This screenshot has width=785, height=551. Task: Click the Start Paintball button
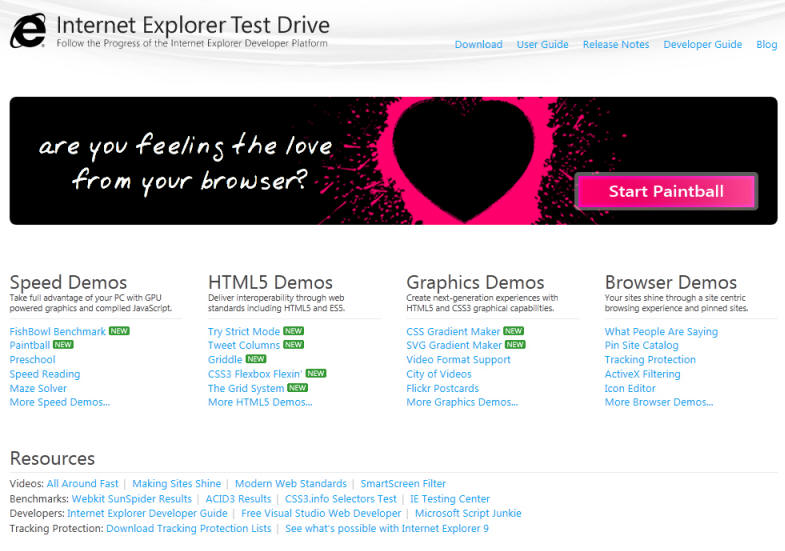[x=666, y=191]
